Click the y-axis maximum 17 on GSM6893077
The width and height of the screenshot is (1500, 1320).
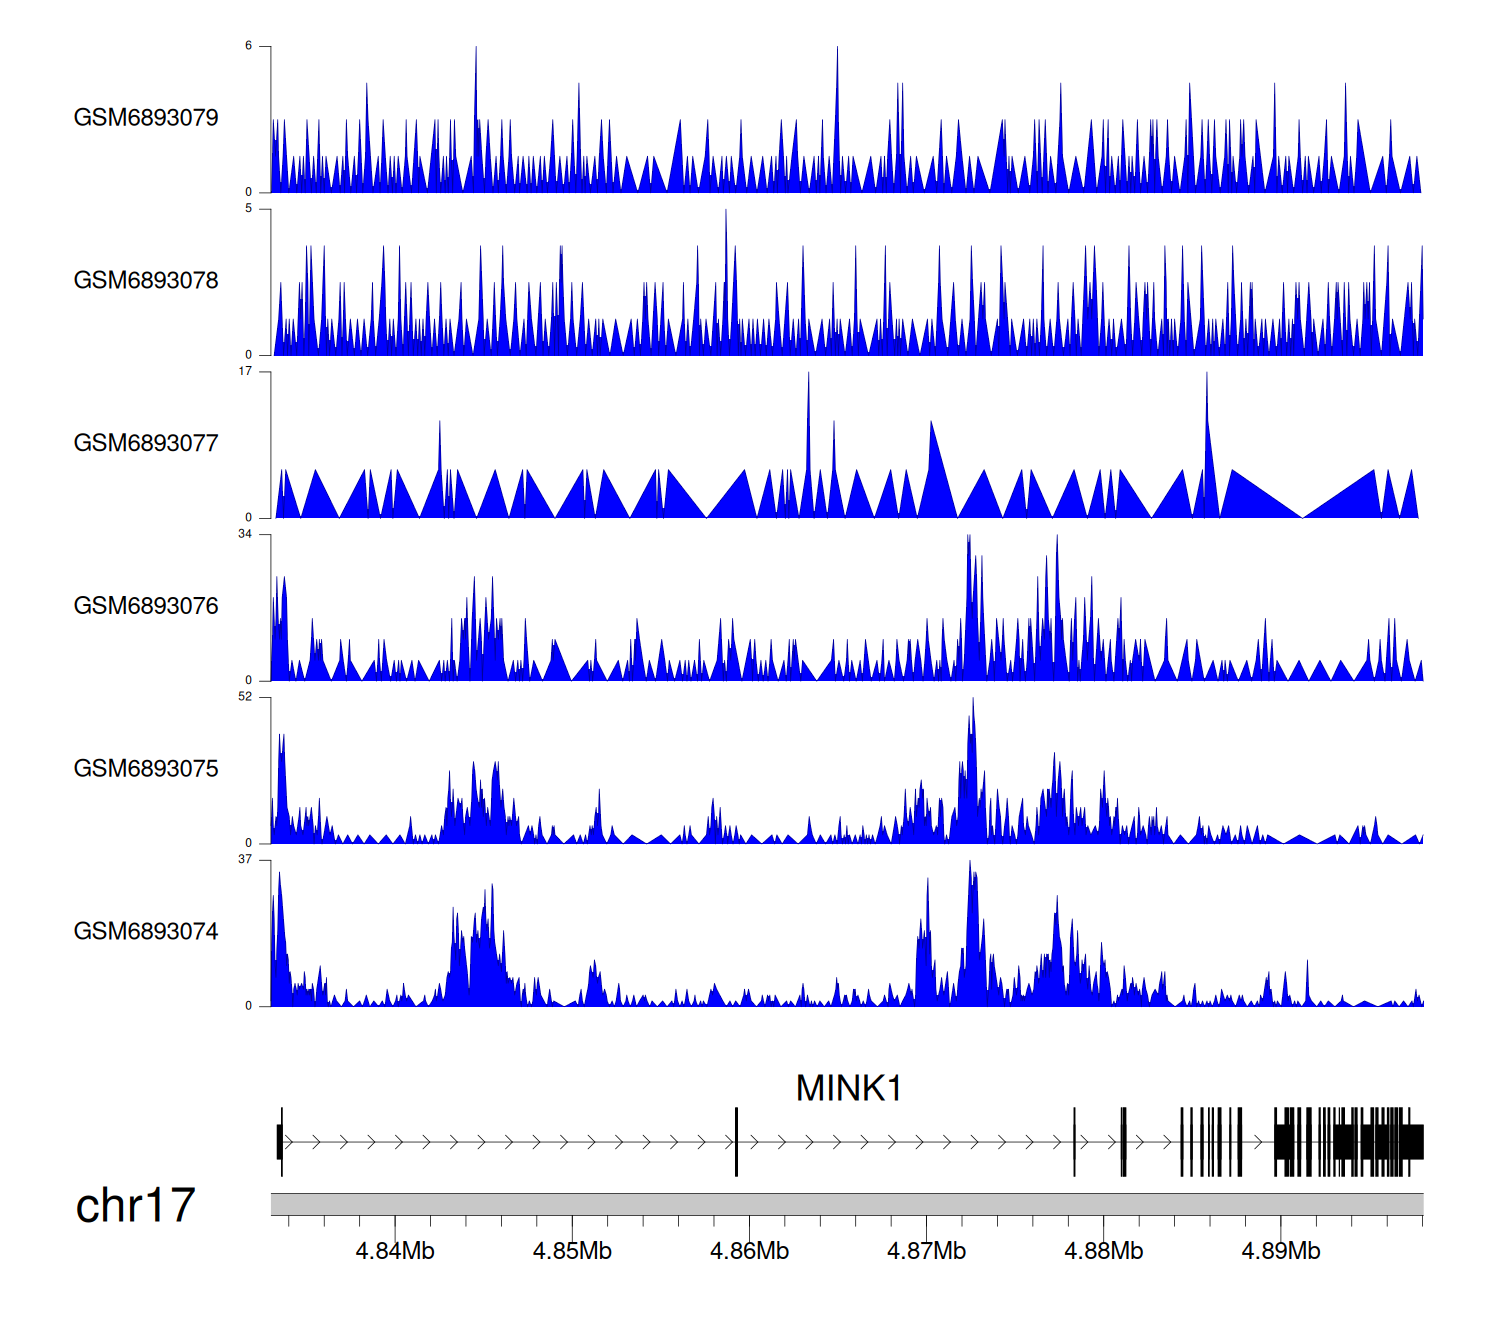[x=245, y=371]
